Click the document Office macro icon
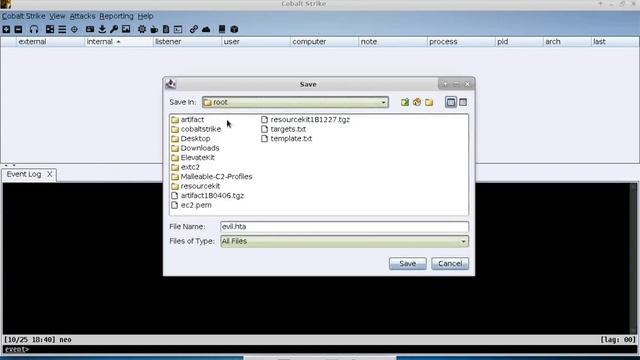The width and height of the screenshot is (640, 360). coord(166,29)
